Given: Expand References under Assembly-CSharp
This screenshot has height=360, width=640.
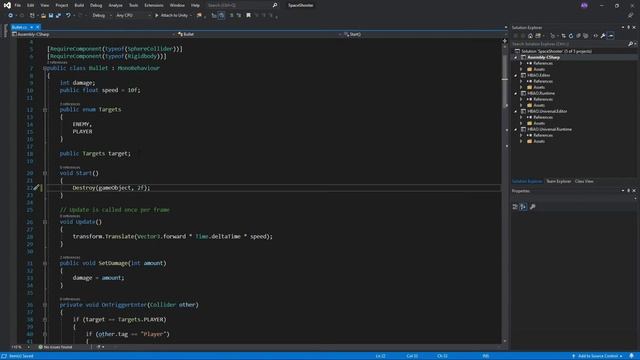Looking at the screenshot, I should 521,64.
